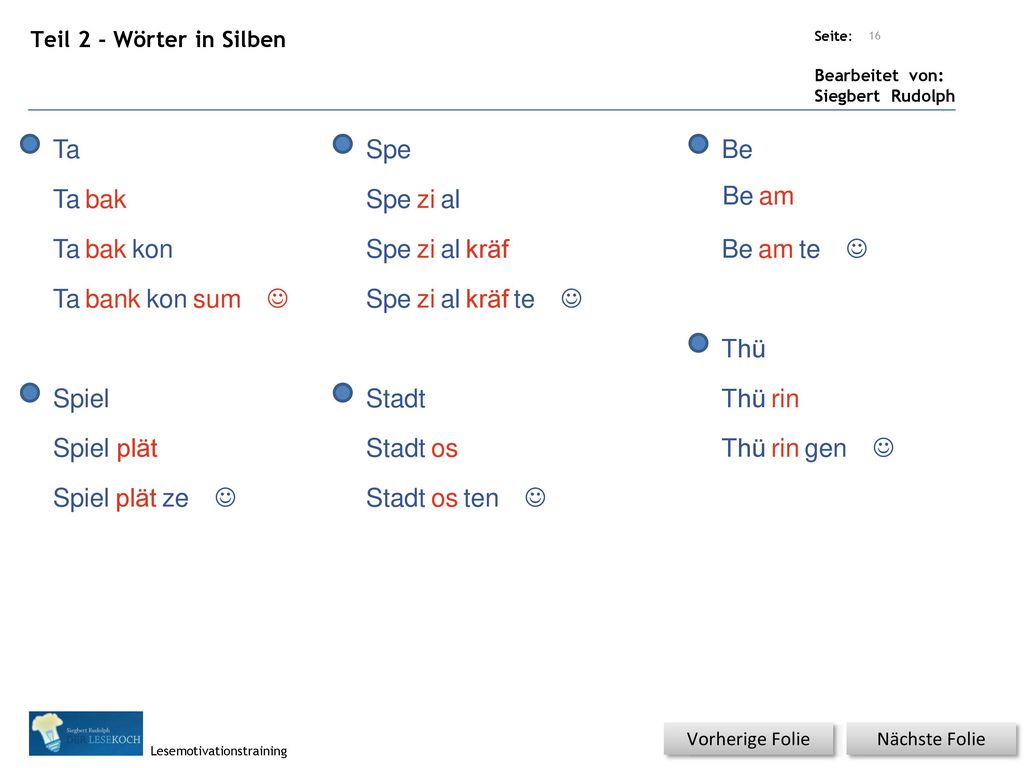Click the blue bullet beside Spe

pos(343,144)
